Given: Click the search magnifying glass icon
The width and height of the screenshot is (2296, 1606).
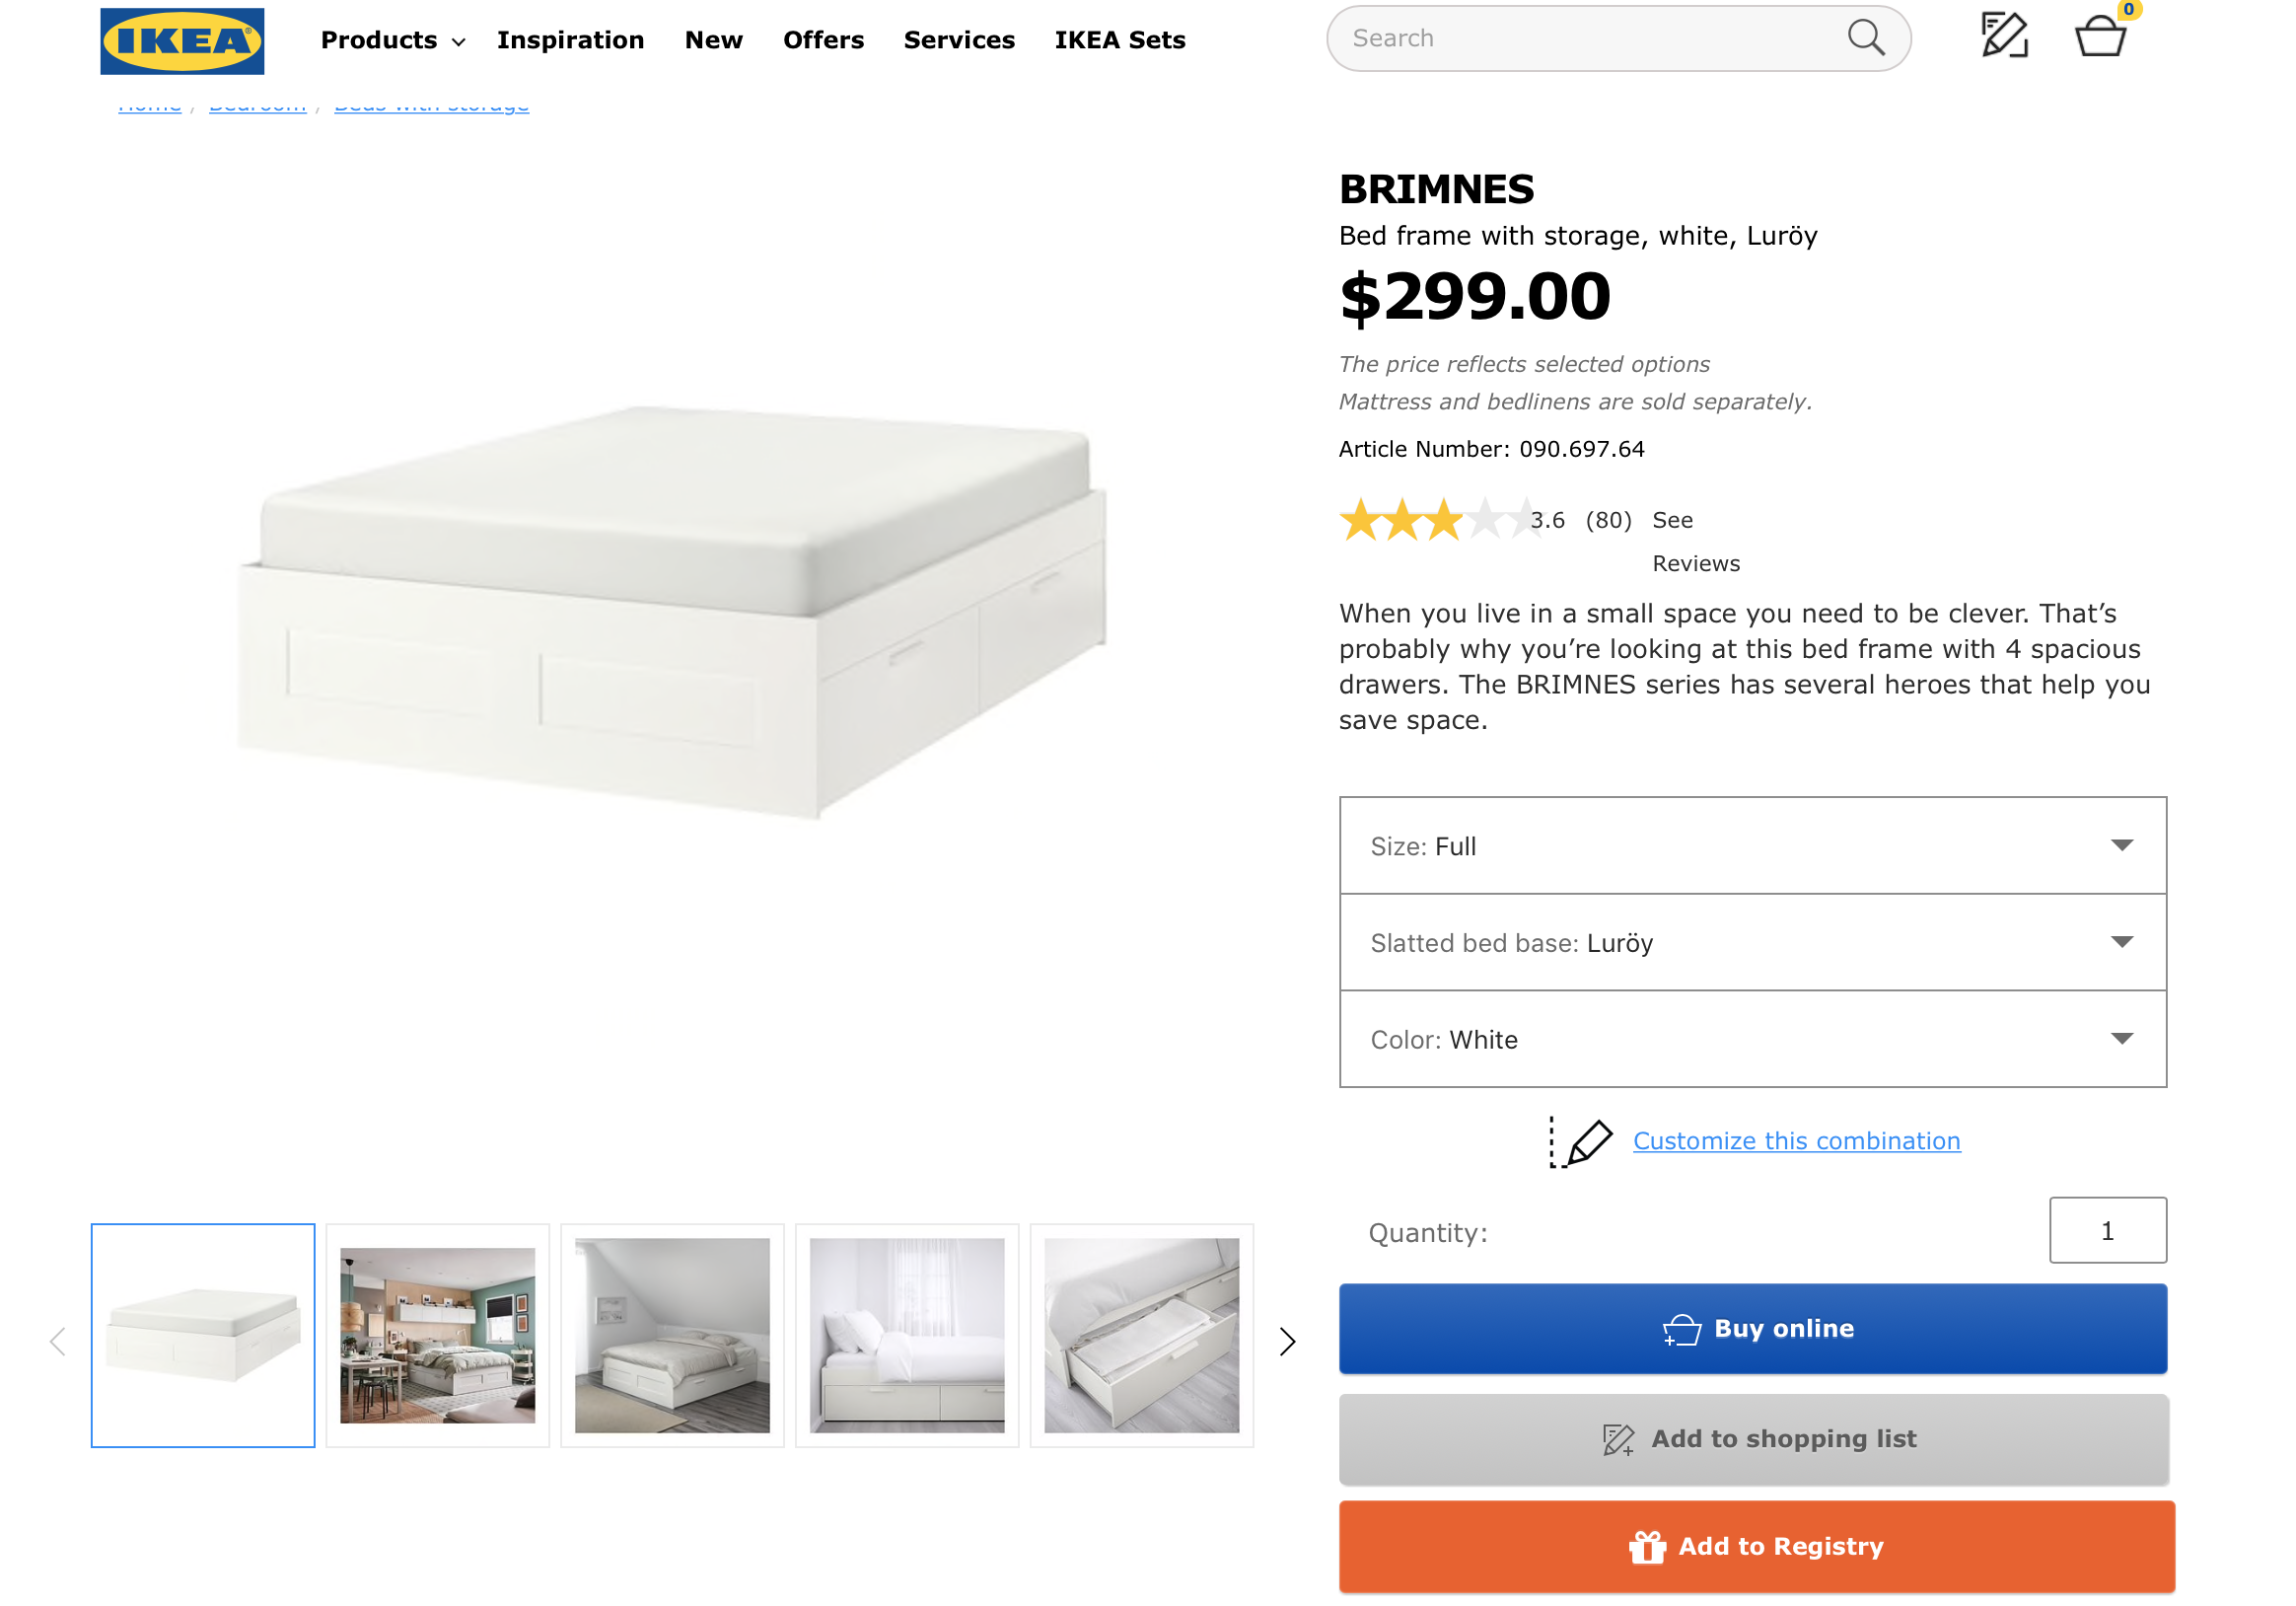Looking at the screenshot, I should (1865, 38).
